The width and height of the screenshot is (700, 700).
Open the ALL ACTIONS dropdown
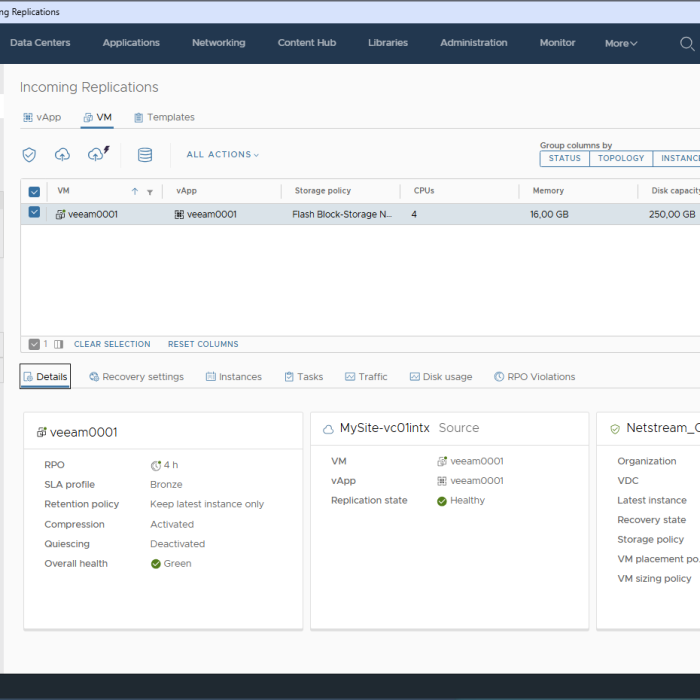click(222, 154)
